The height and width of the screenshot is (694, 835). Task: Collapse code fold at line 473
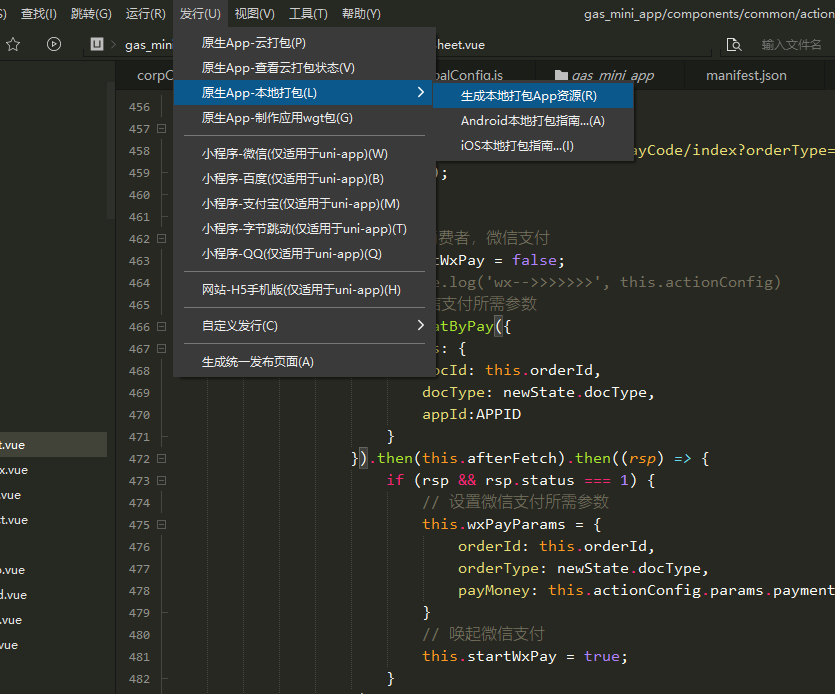pyautogui.click(x=162, y=480)
